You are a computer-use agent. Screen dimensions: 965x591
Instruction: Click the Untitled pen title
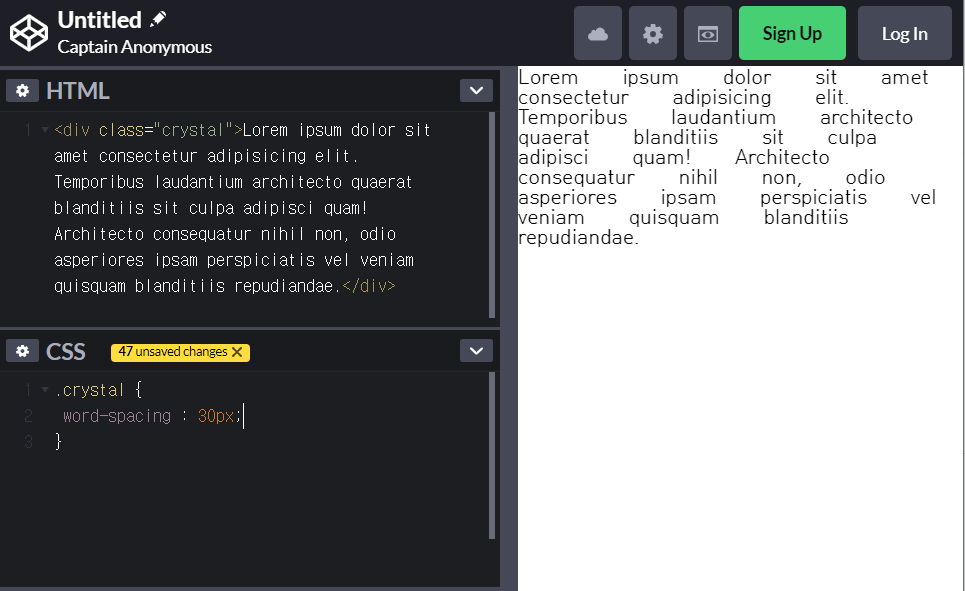click(x=99, y=19)
